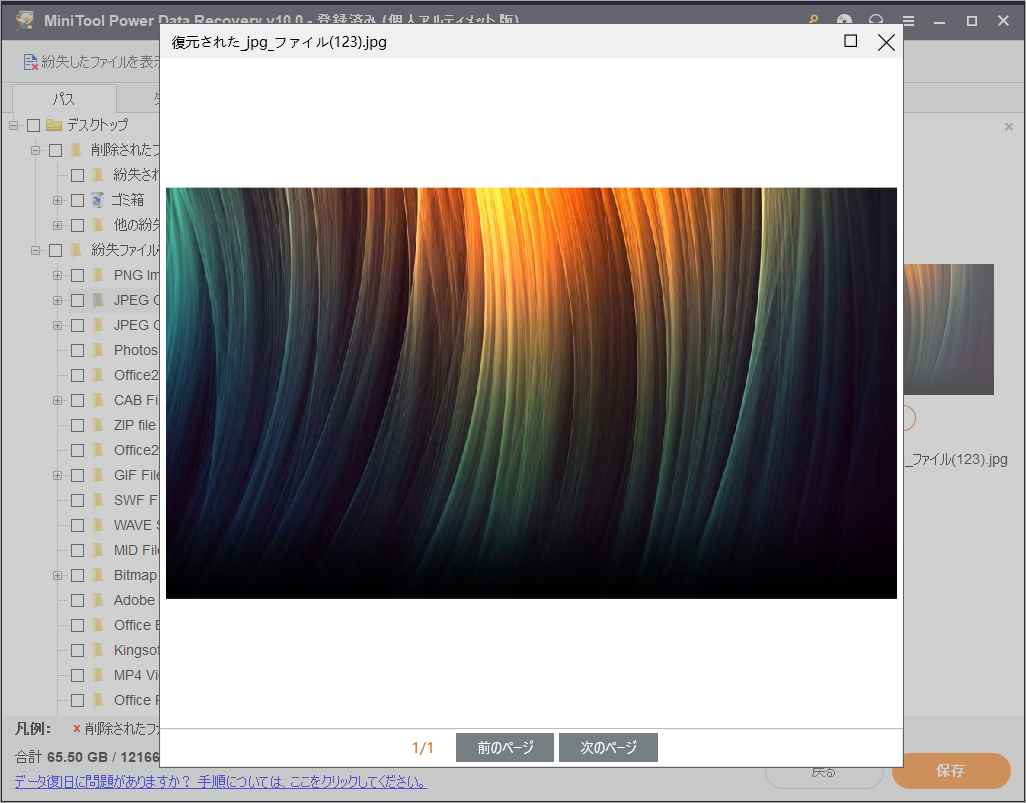Collapse the デスクトップ tree node

tap(14, 125)
